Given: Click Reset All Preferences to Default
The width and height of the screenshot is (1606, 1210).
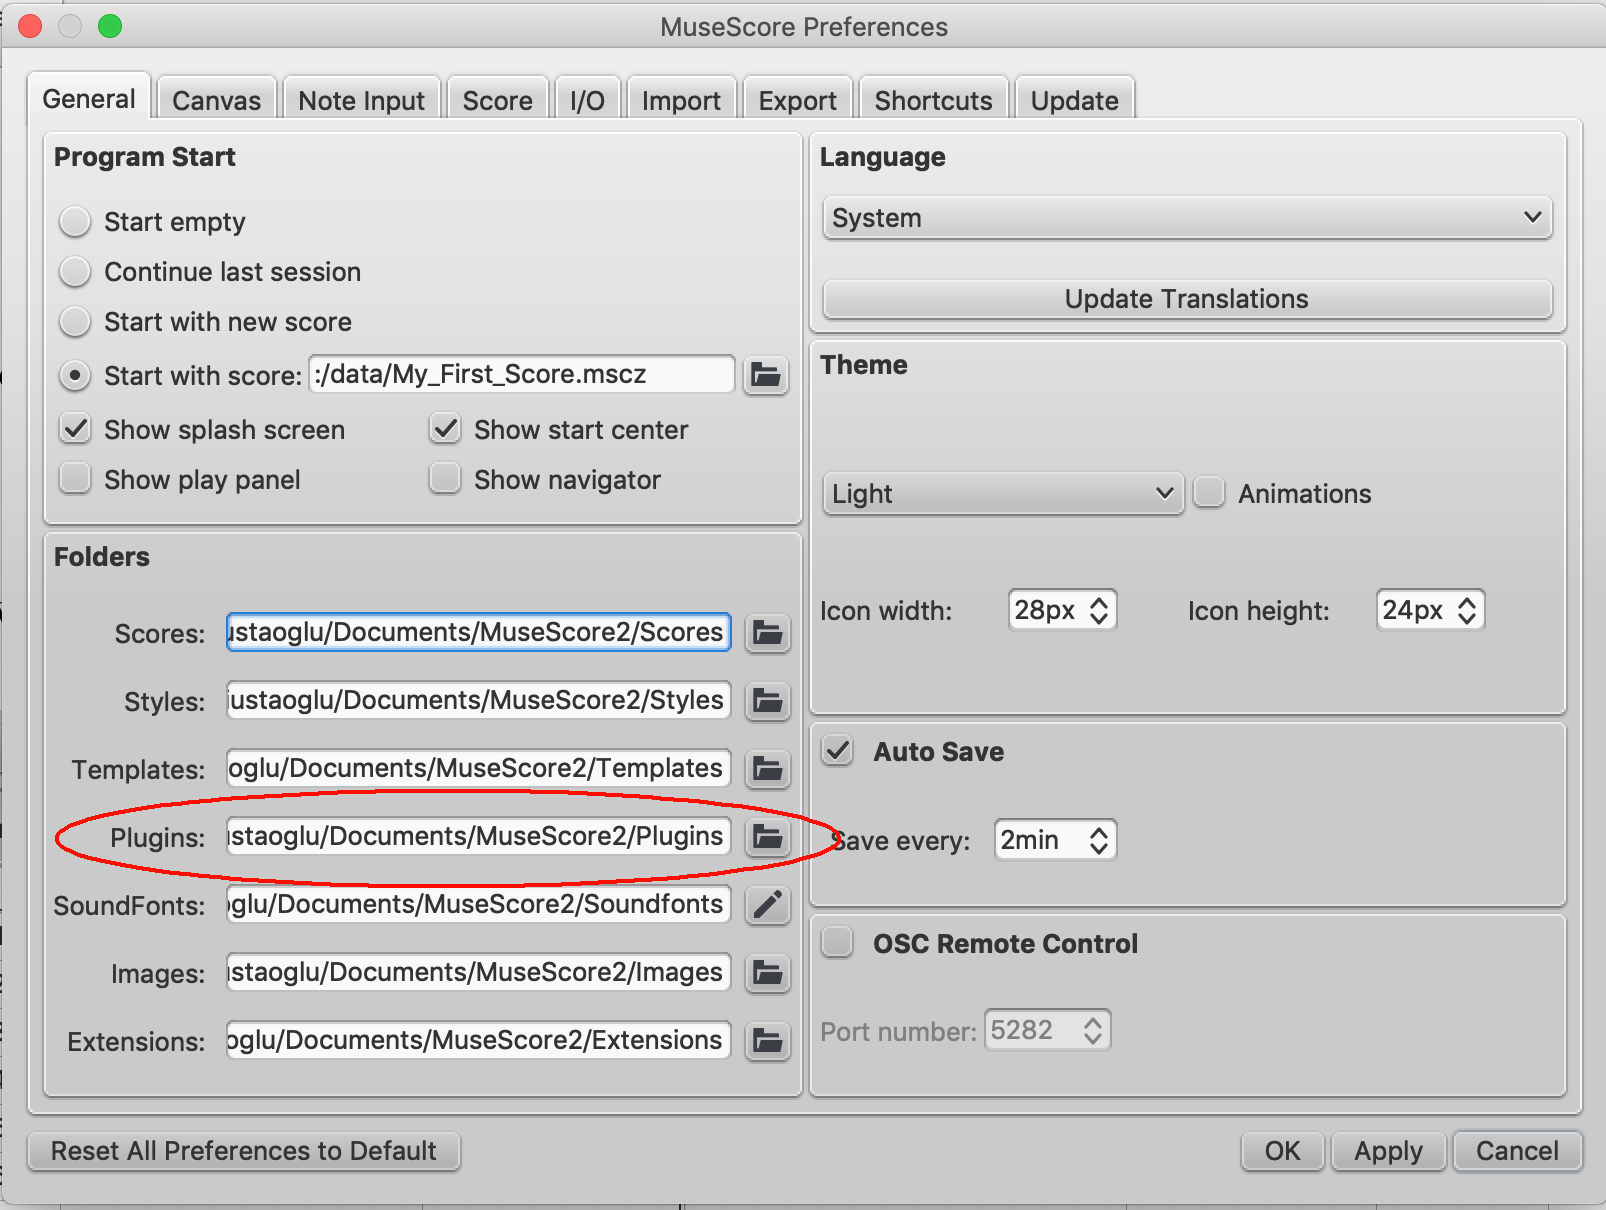Looking at the screenshot, I should click(244, 1151).
